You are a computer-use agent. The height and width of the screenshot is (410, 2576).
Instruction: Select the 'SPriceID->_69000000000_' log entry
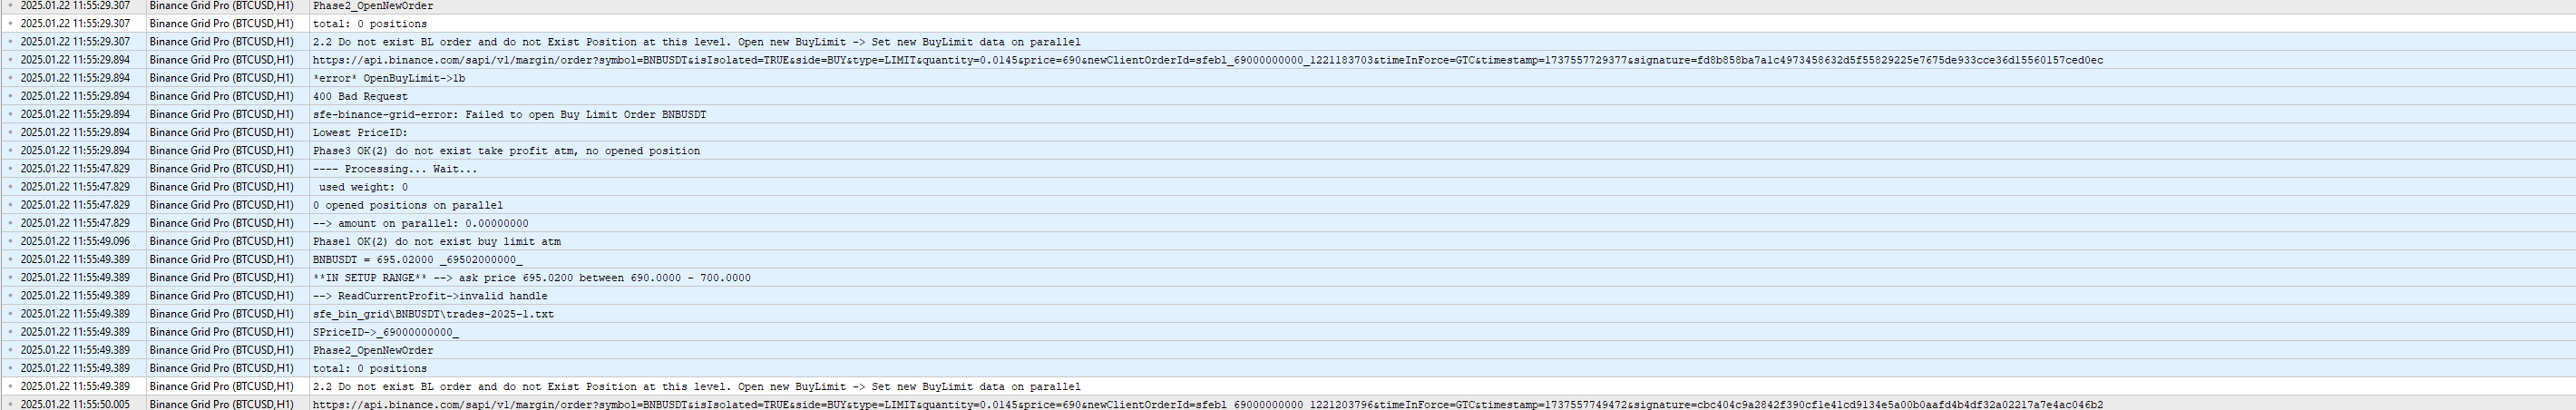point(386,332)
